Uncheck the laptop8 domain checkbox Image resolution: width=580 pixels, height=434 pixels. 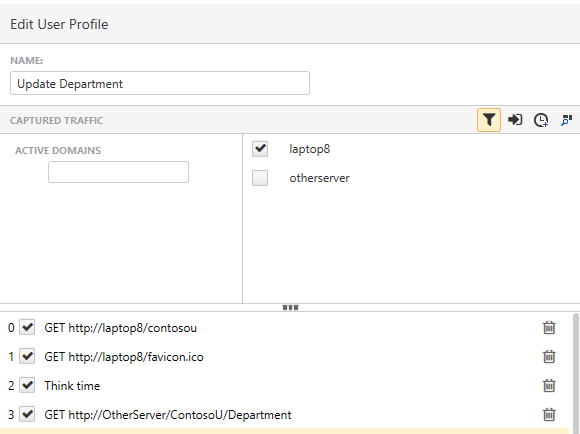pyautogui.click(x=260, y=149)
